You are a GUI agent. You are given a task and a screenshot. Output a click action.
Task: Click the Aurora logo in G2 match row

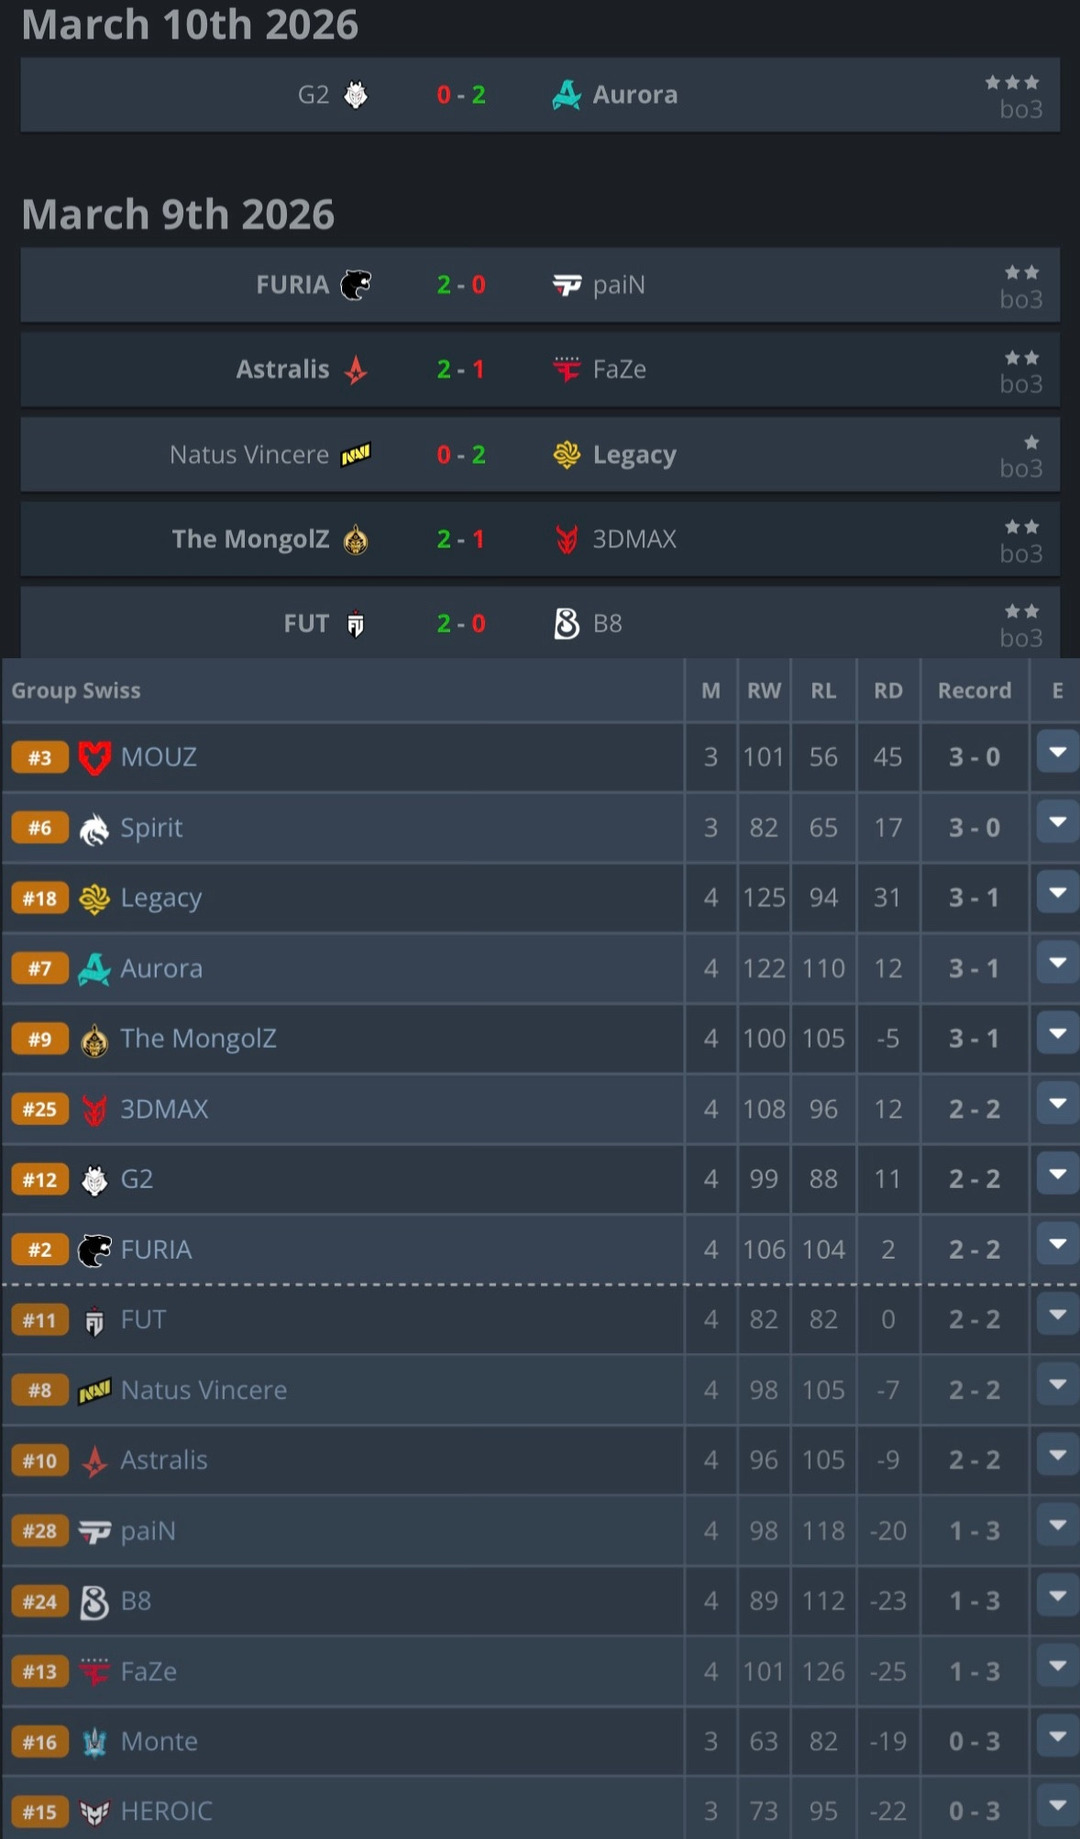click(566, 95)
